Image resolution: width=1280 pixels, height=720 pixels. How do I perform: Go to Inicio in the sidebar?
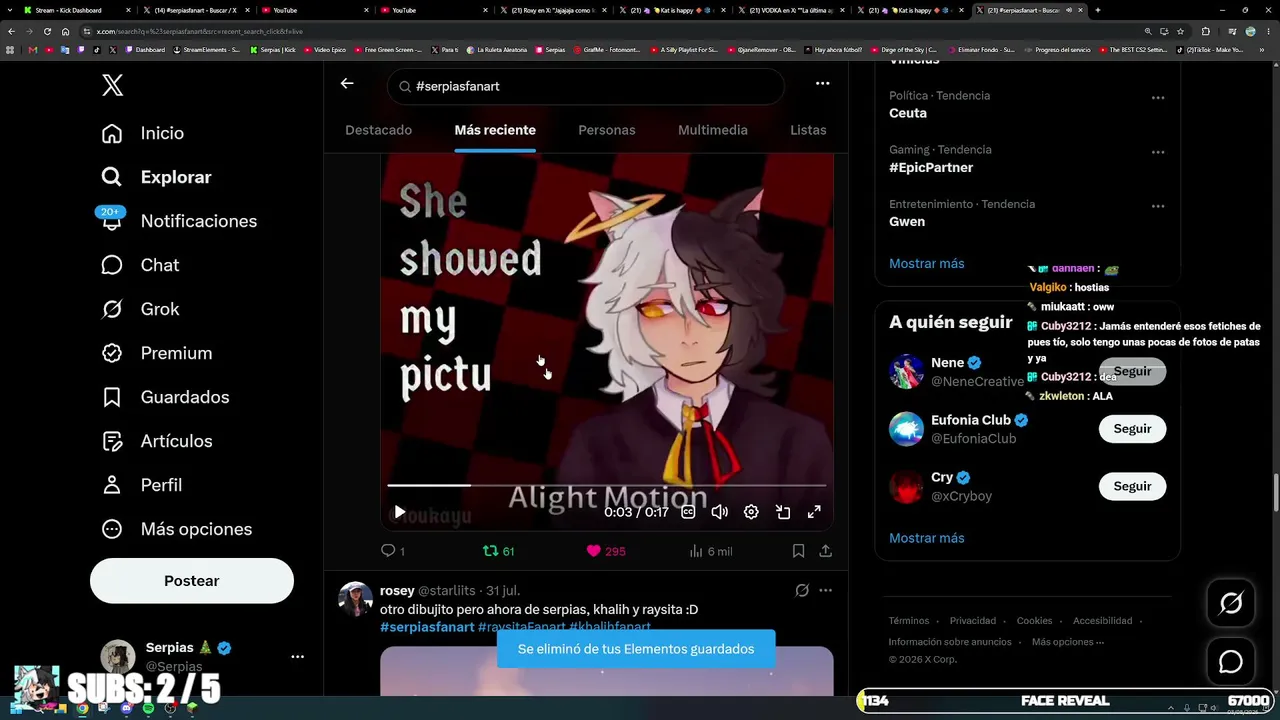[x=142, y=133]
